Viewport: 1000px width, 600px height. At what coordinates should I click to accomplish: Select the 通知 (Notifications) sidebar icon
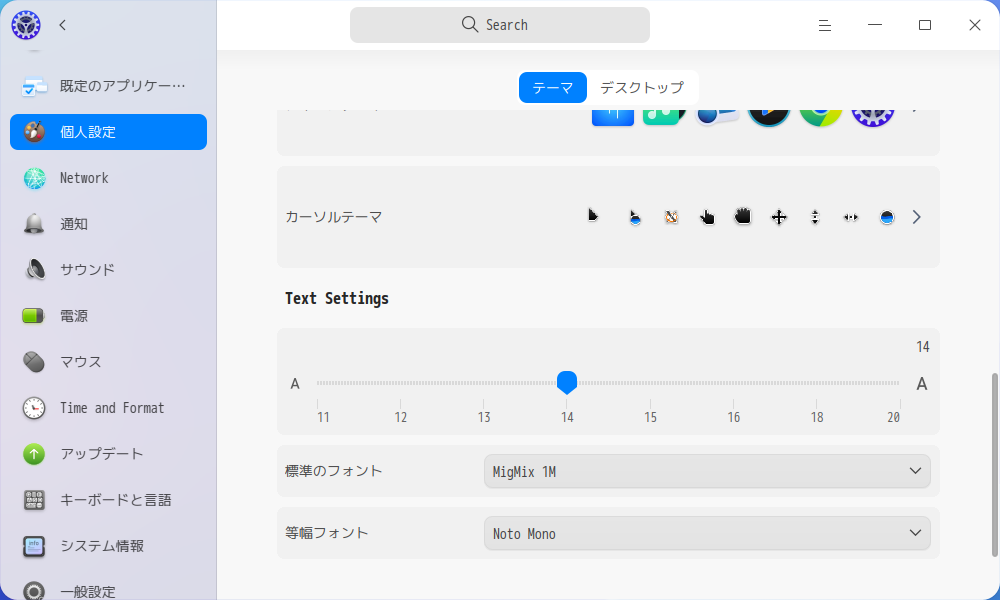coord(33,224)
